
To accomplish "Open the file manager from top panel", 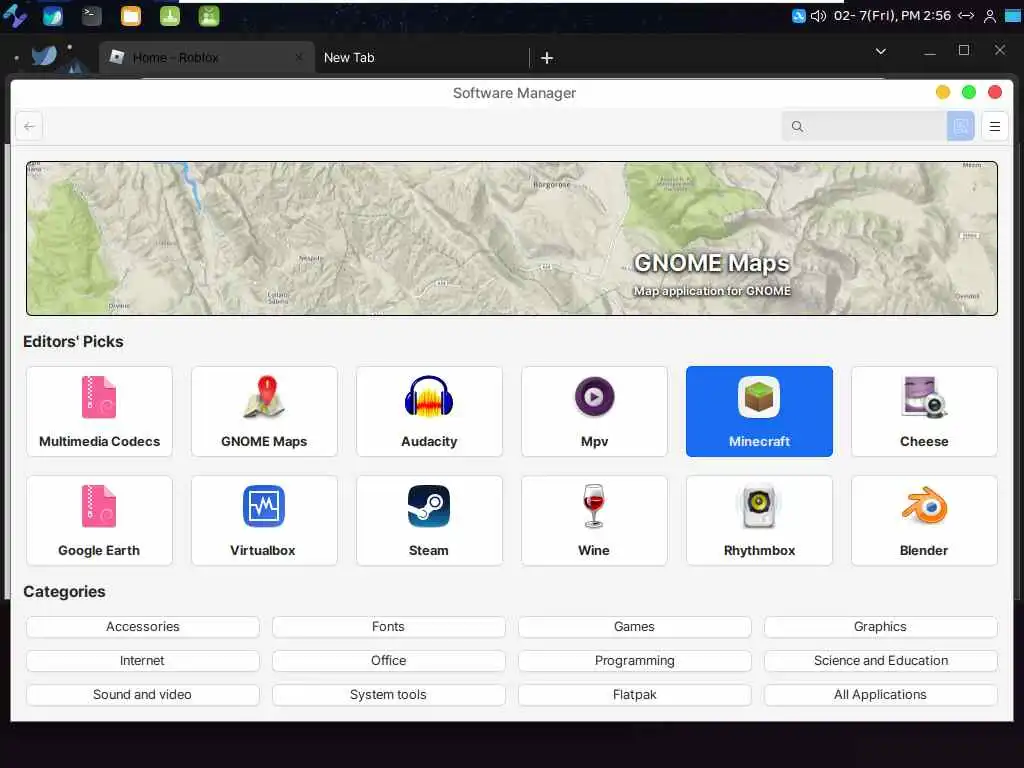I will pos(131,16).
